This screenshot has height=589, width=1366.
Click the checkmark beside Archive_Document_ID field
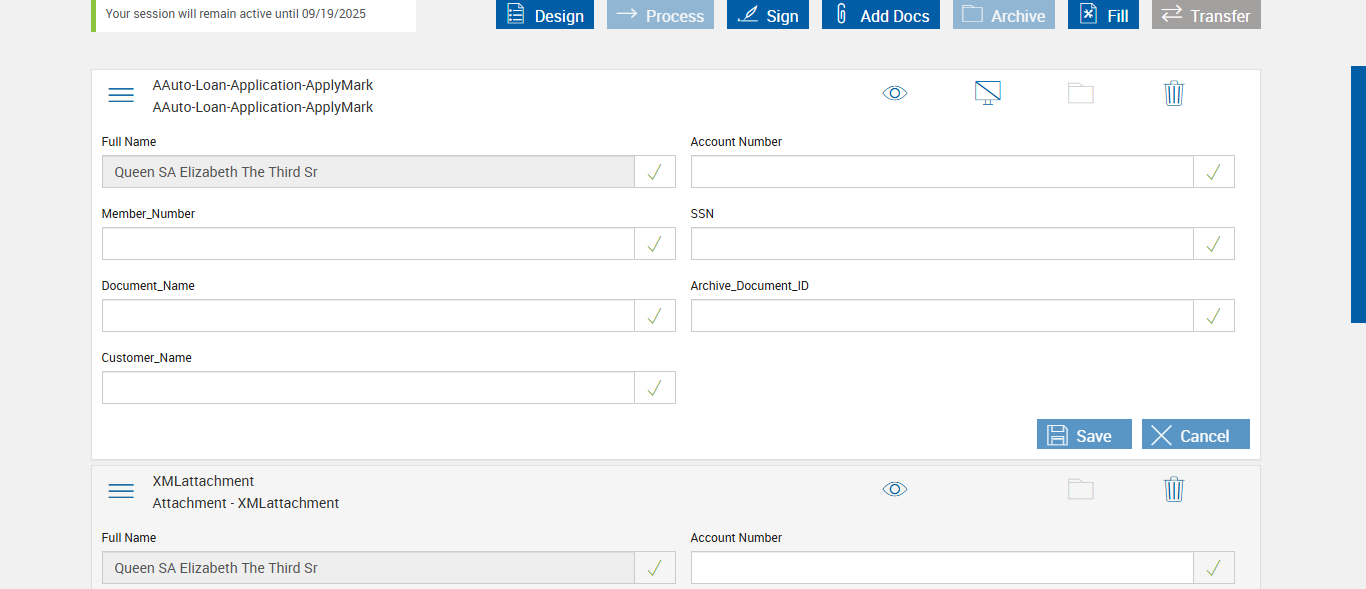tap(1213, 316)
